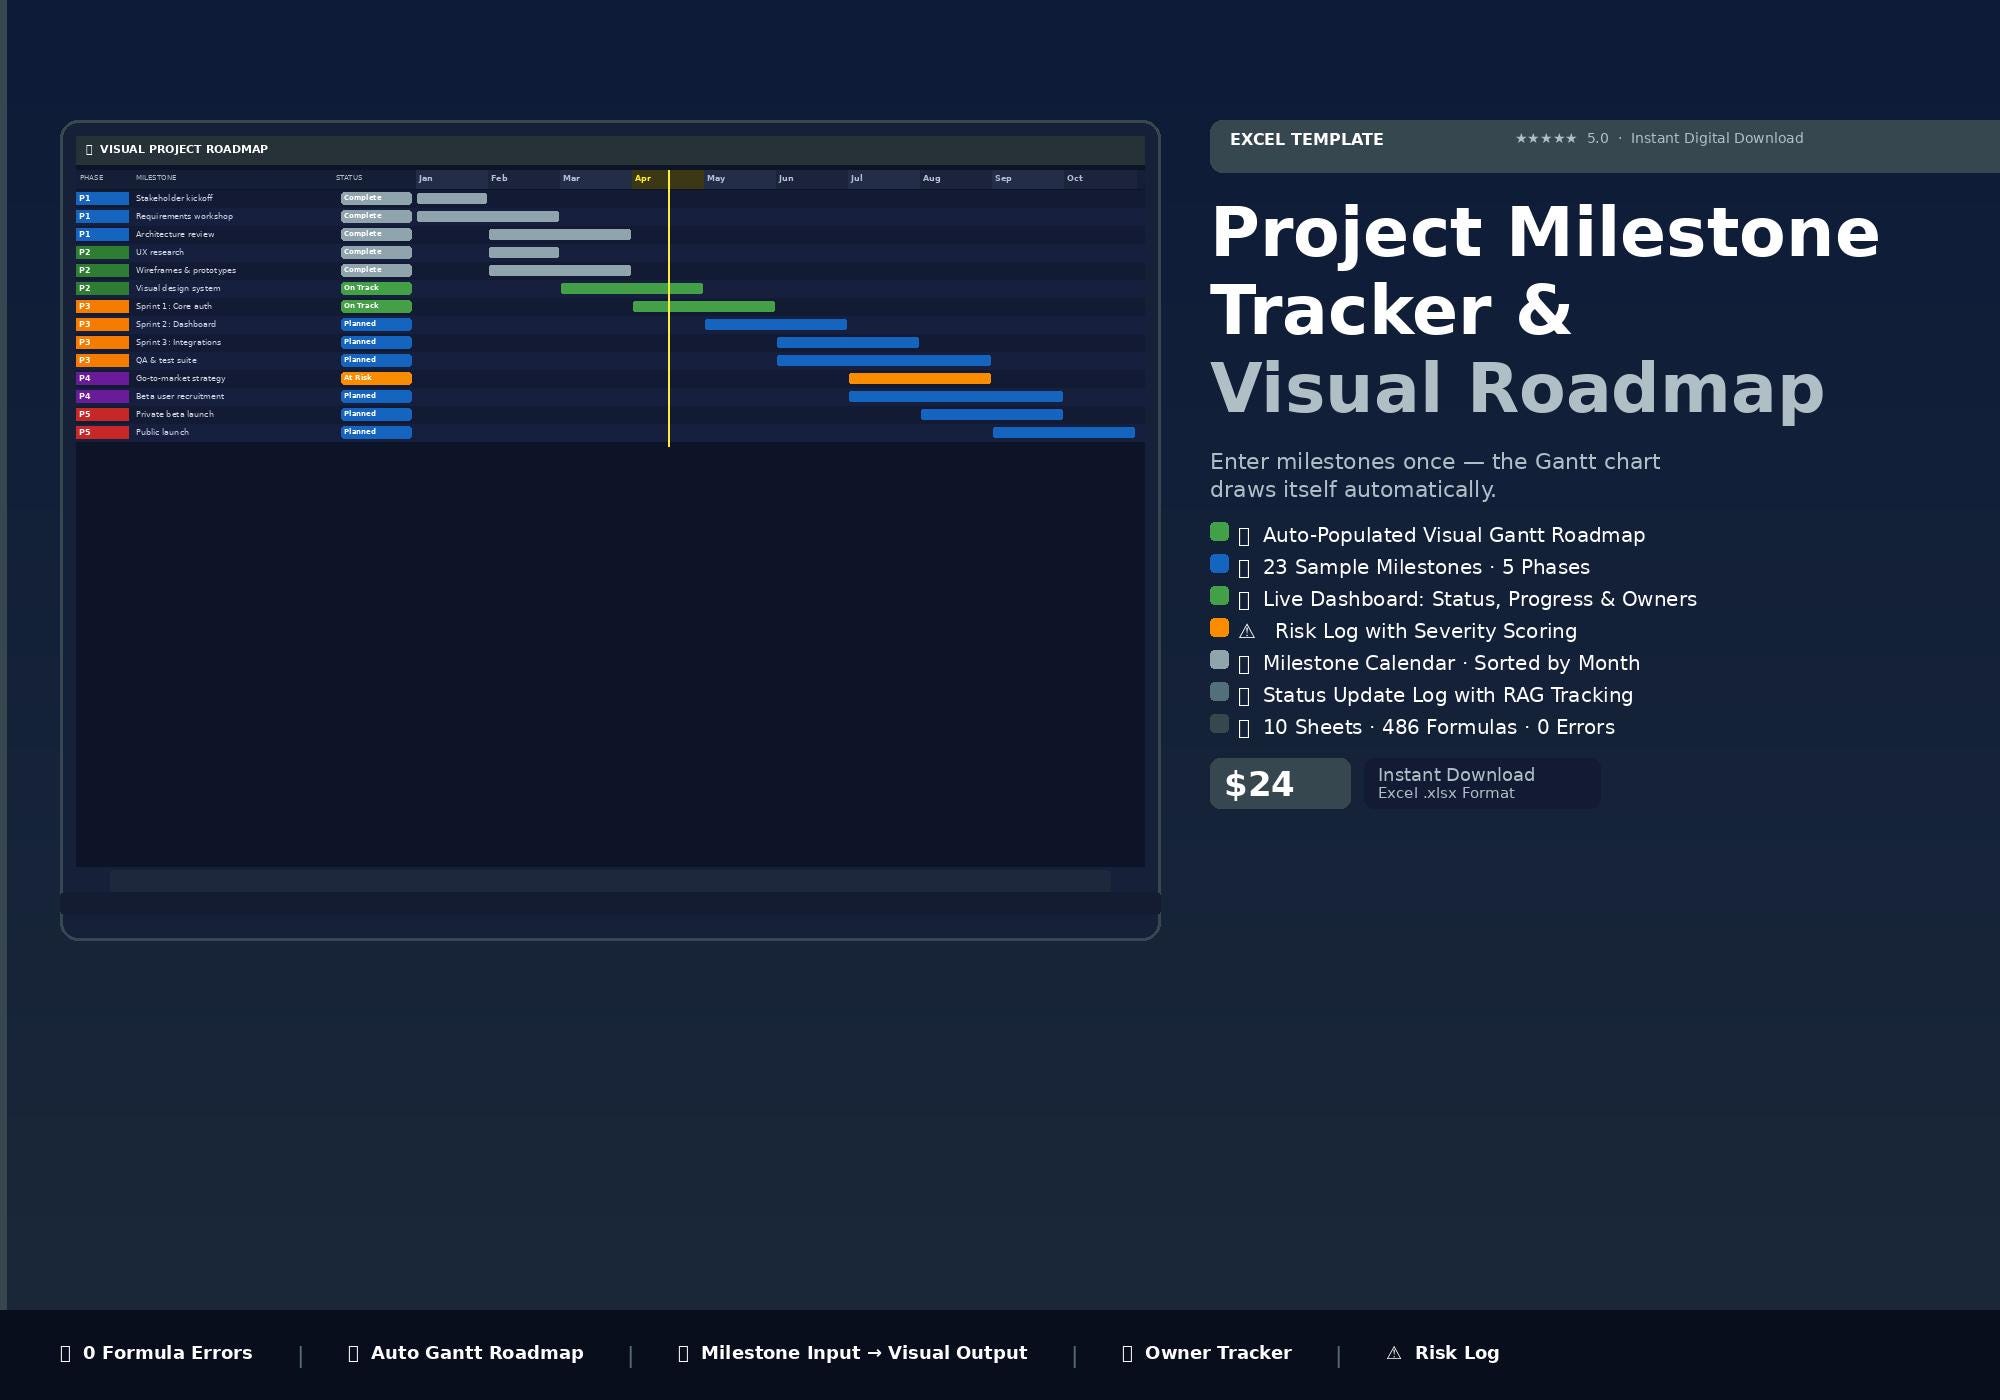Click the P4 phase tag of Beta user recruitment

tap(102, 396)
